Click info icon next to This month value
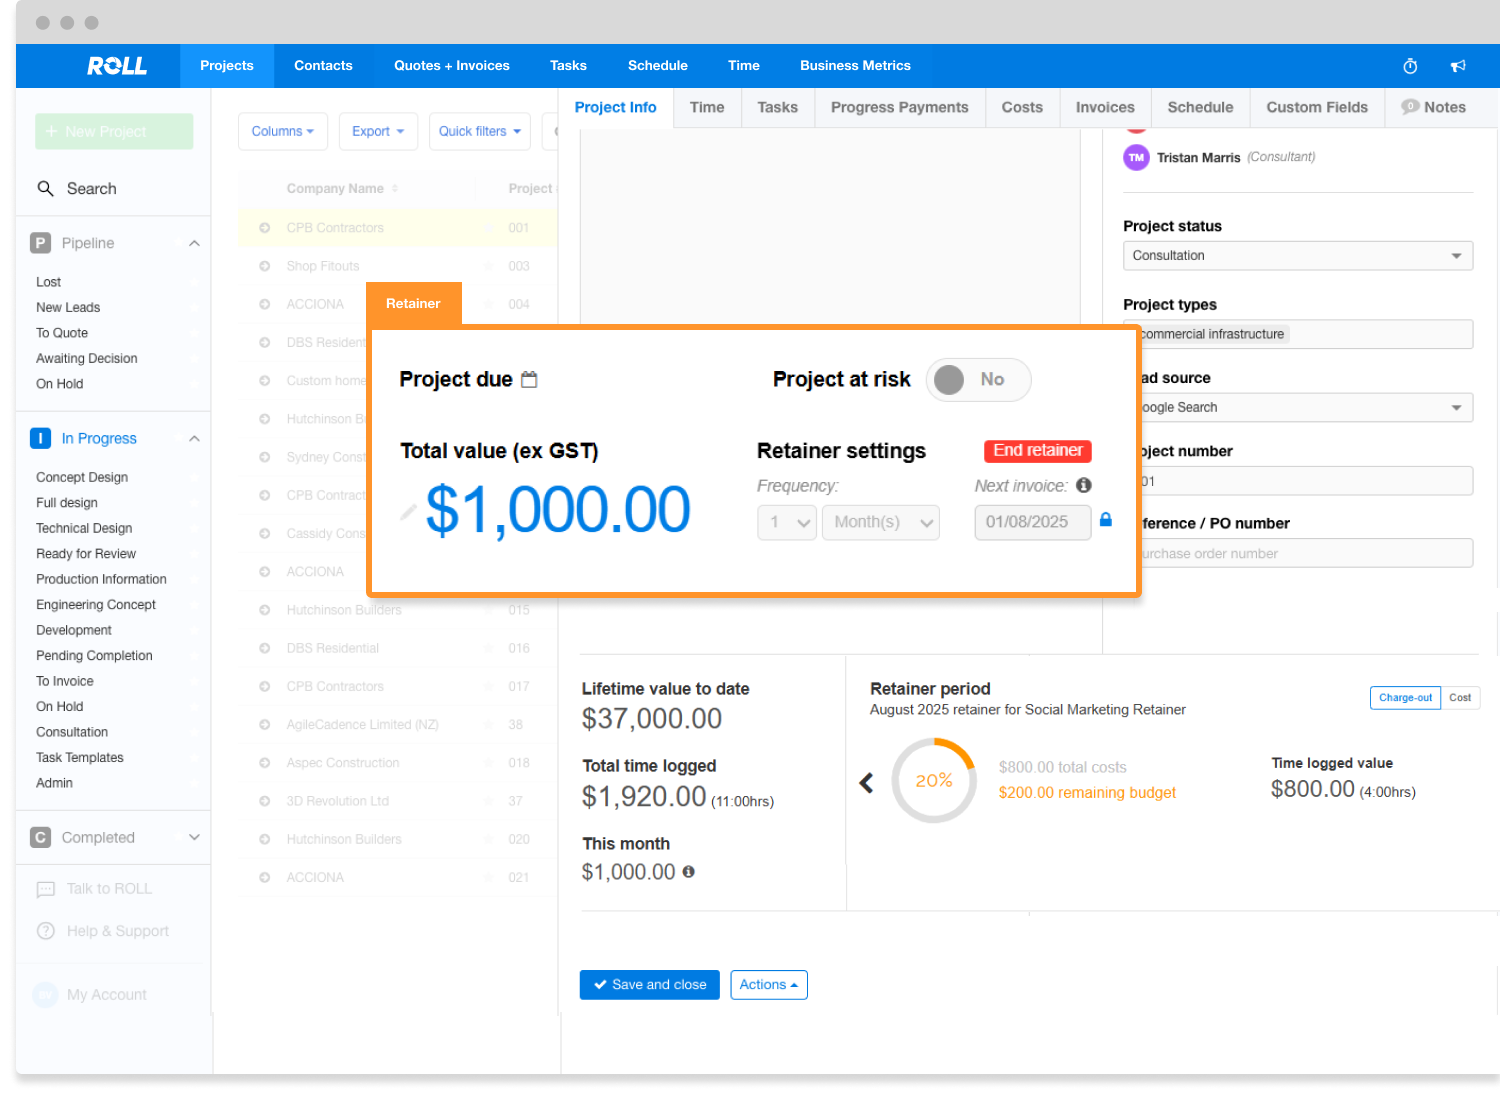This screenshot has width=1500, height=1100. (689, 872)
